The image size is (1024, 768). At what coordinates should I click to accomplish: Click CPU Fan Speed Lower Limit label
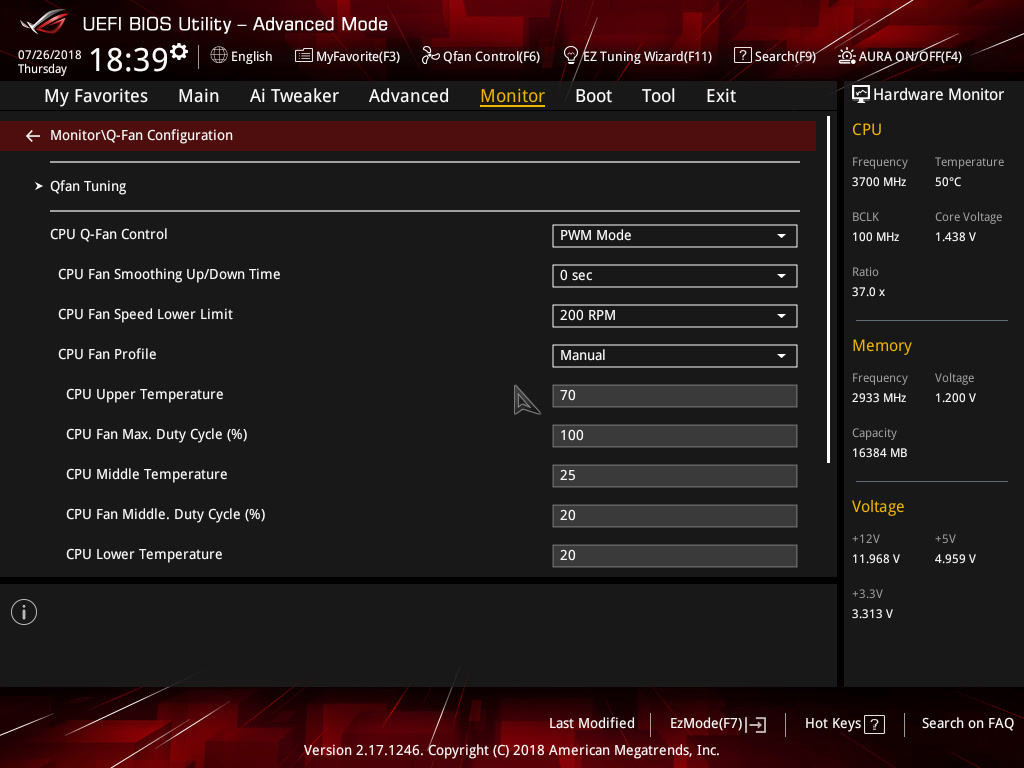(x=145, y=315)
